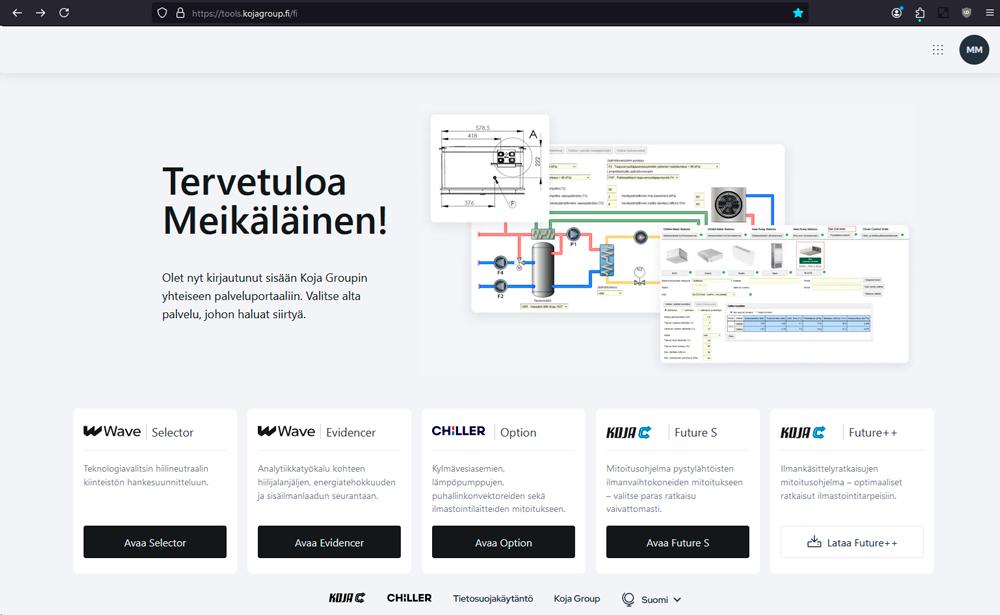Launch the tool via Avaa Option button

pos(503,542)
